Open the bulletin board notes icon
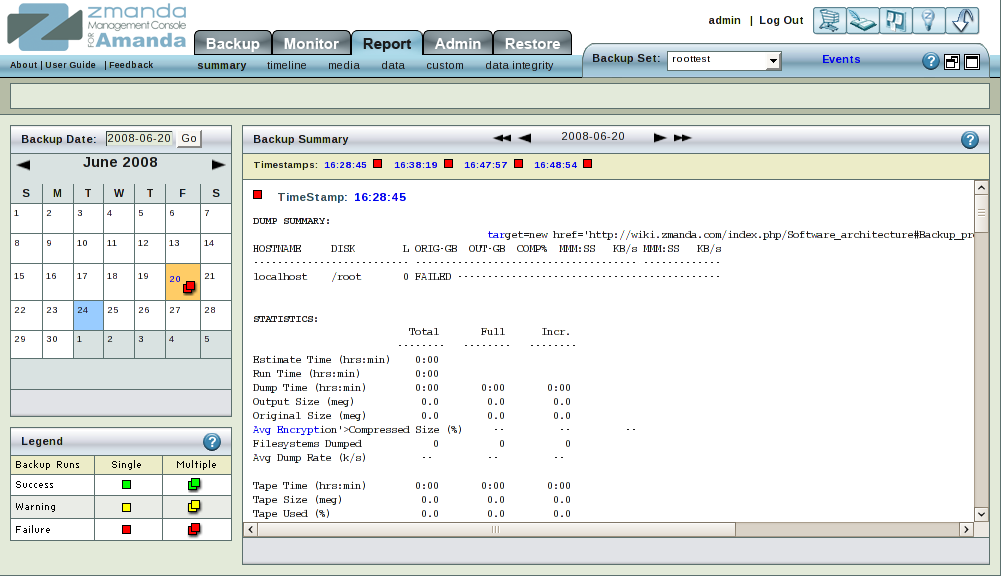This screenshot has width=1002, height=580. click(x=896, y=20)
